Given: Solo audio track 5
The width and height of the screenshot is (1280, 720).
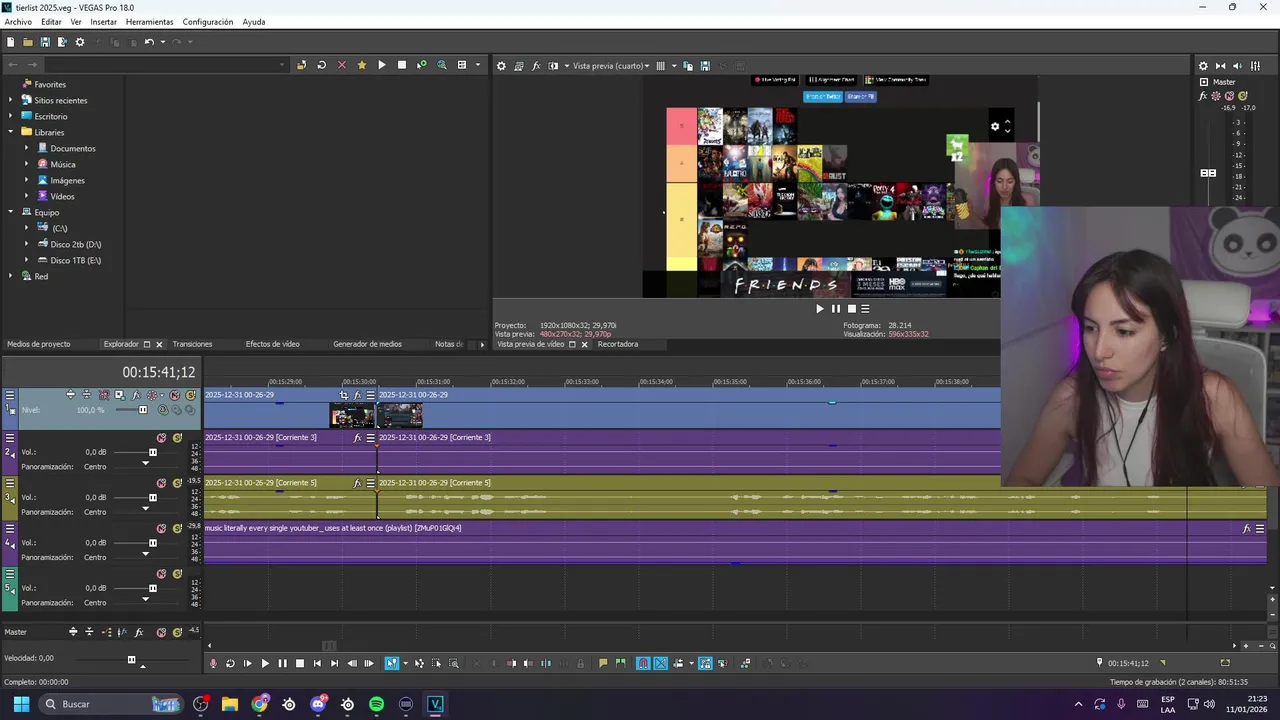Looking at the screenshot, I should click(x=177, y=574).
